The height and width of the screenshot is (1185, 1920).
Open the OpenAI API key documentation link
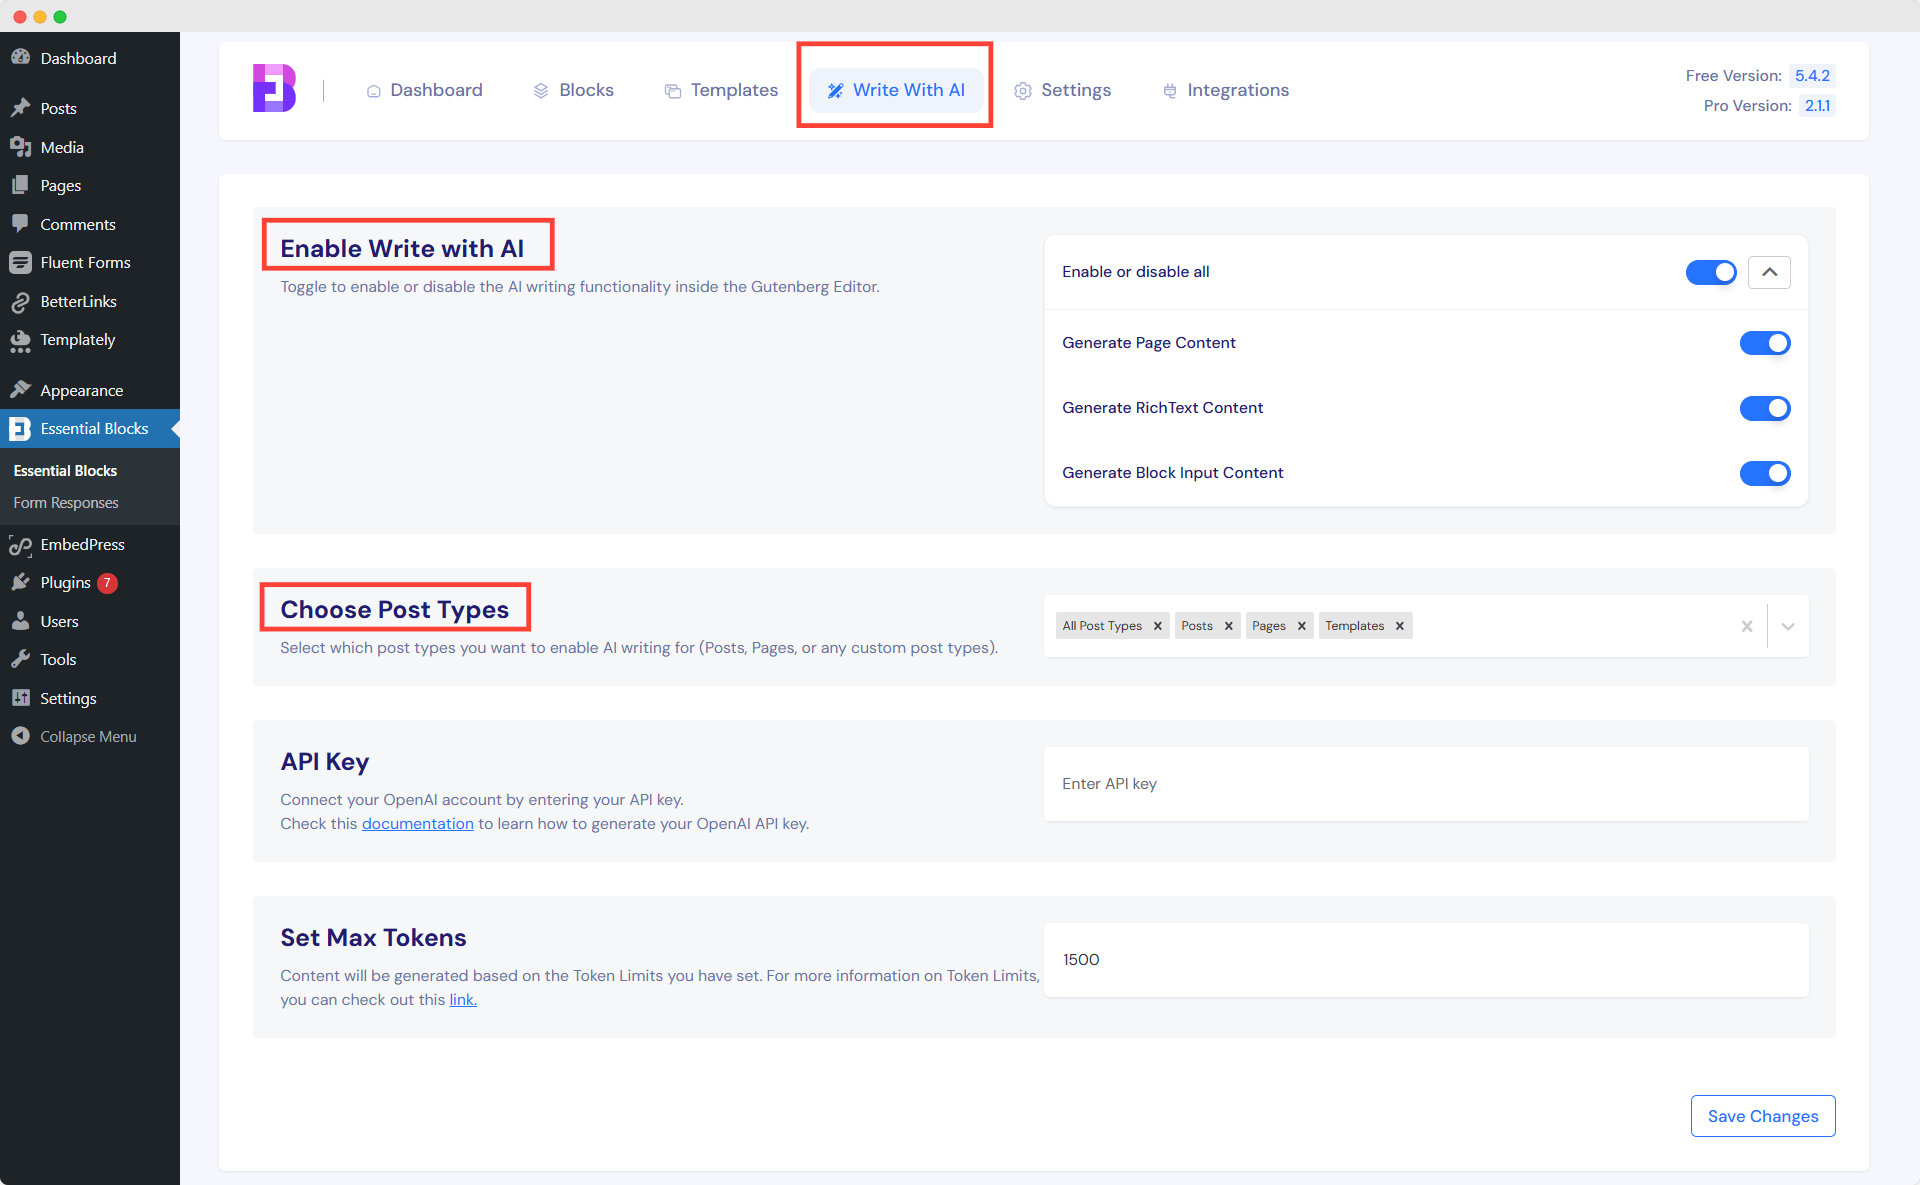417,823
